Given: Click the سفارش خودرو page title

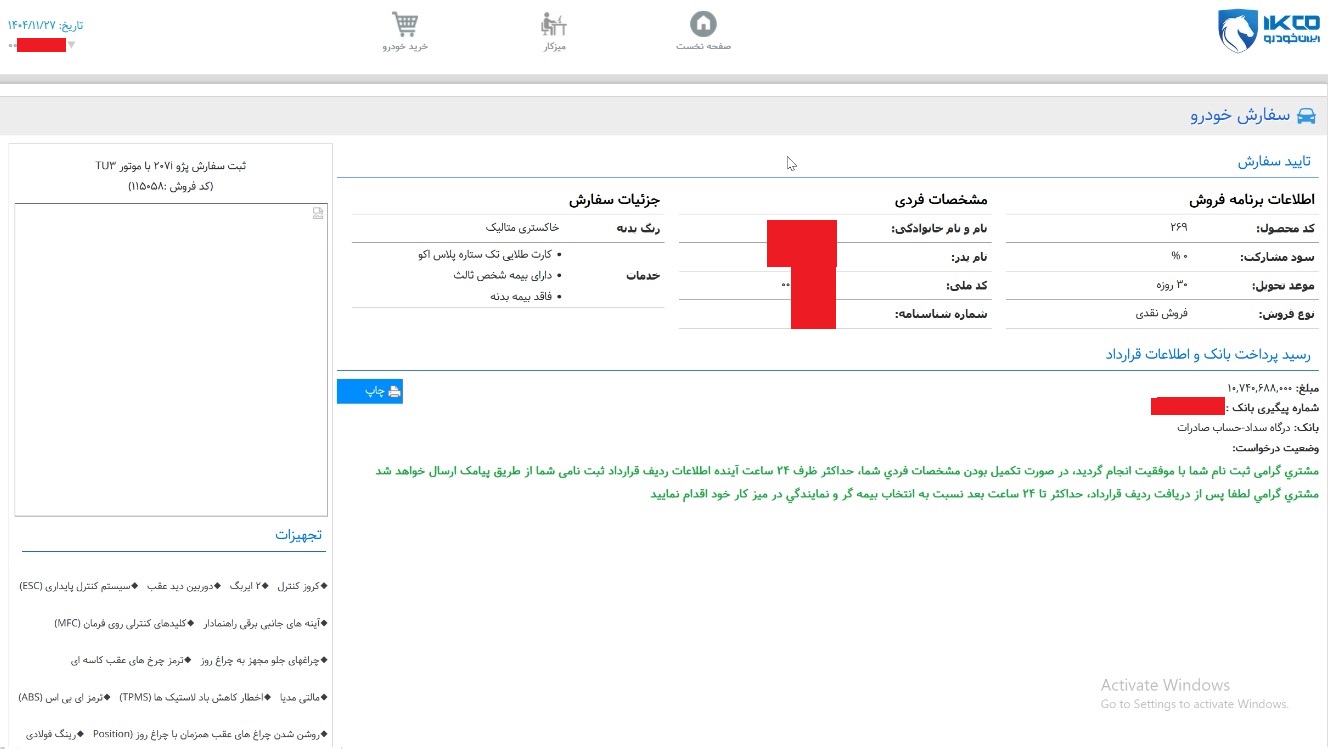Looking at the screenshot, I should click(1240, 116).
